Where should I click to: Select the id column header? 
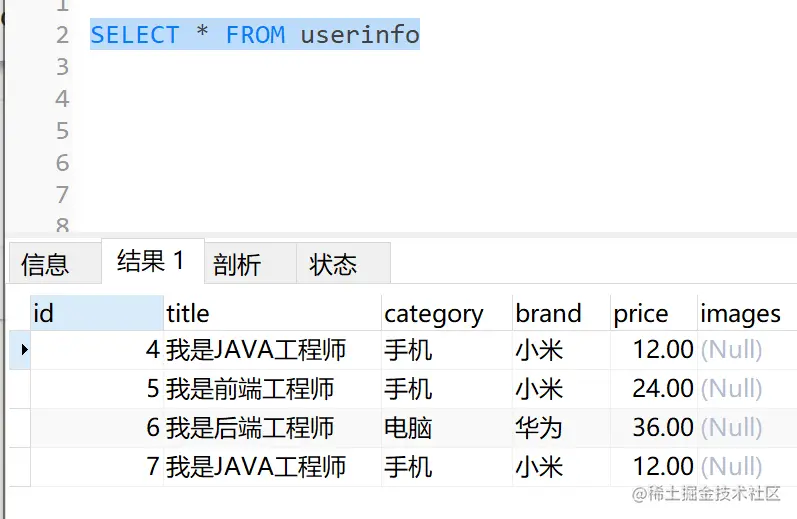(97, 313)
